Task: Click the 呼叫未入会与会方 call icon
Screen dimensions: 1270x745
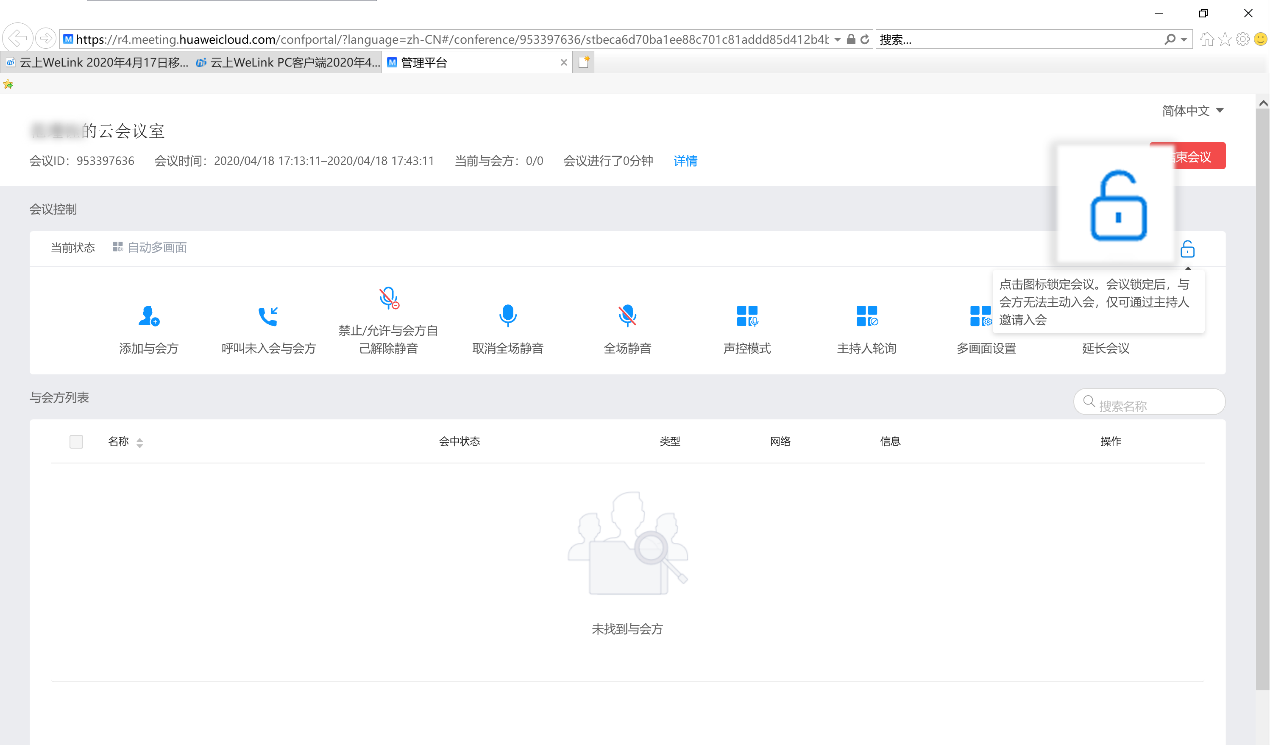Action: pyautogui.click(x=268, y=317)
